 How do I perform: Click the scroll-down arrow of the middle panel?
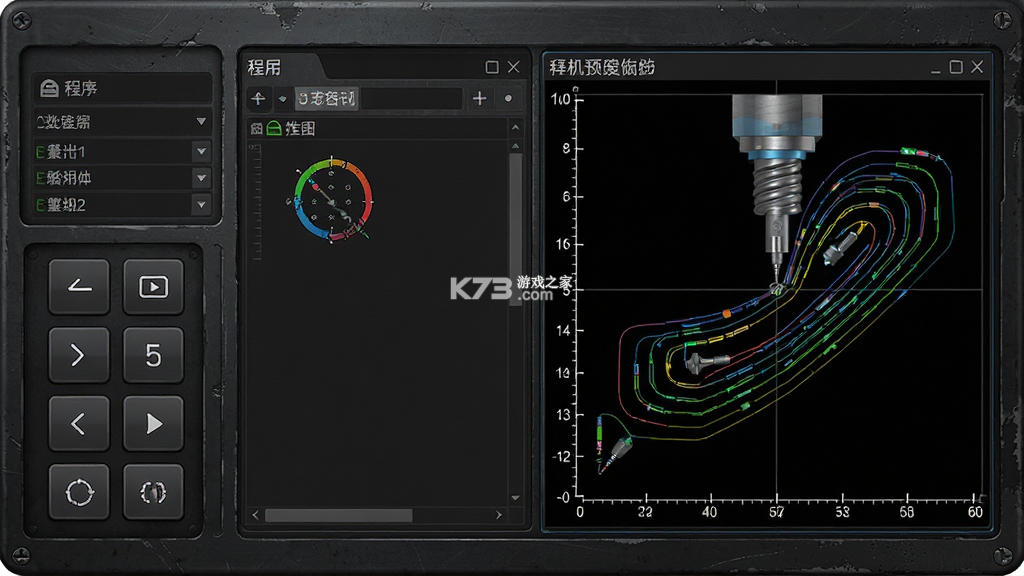515,498
